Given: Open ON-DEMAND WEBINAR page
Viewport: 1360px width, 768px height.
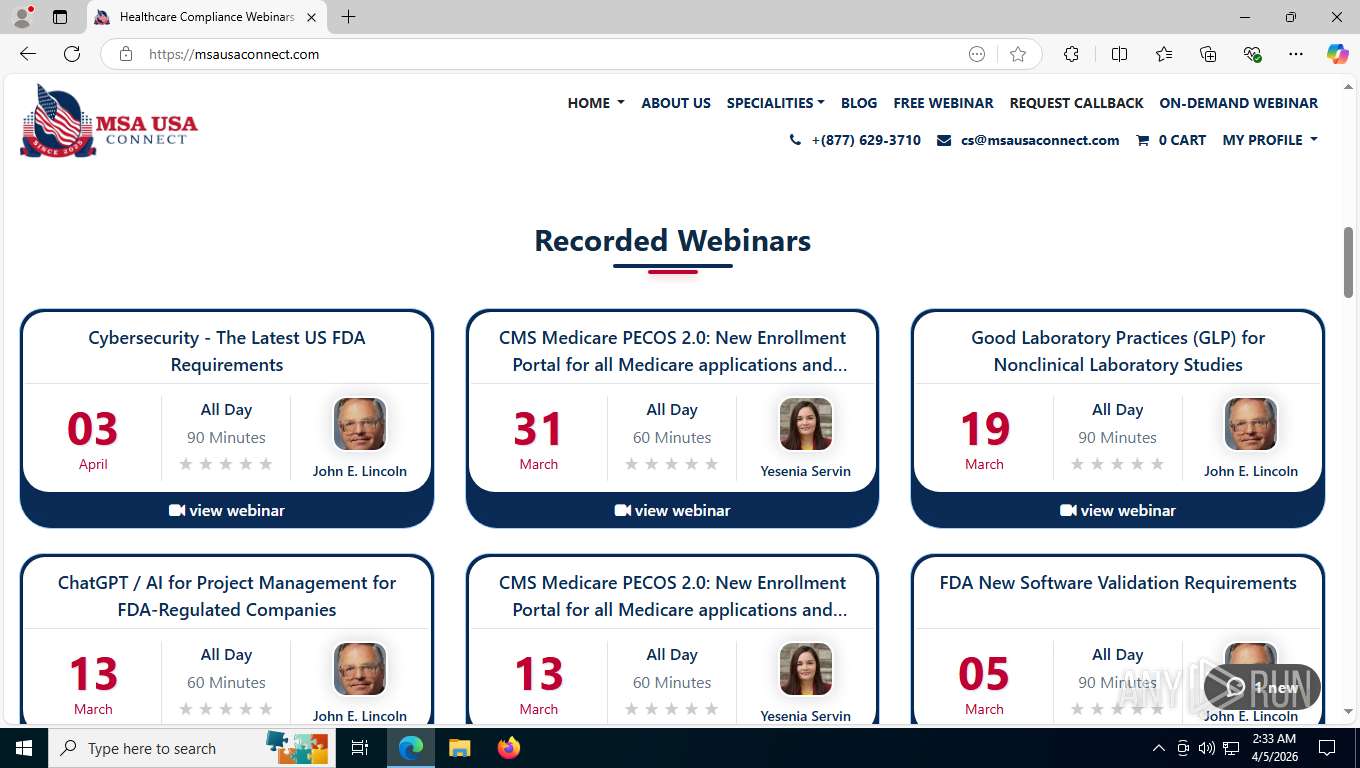Looking at the screenshot, I should [x=1239, y=103].
